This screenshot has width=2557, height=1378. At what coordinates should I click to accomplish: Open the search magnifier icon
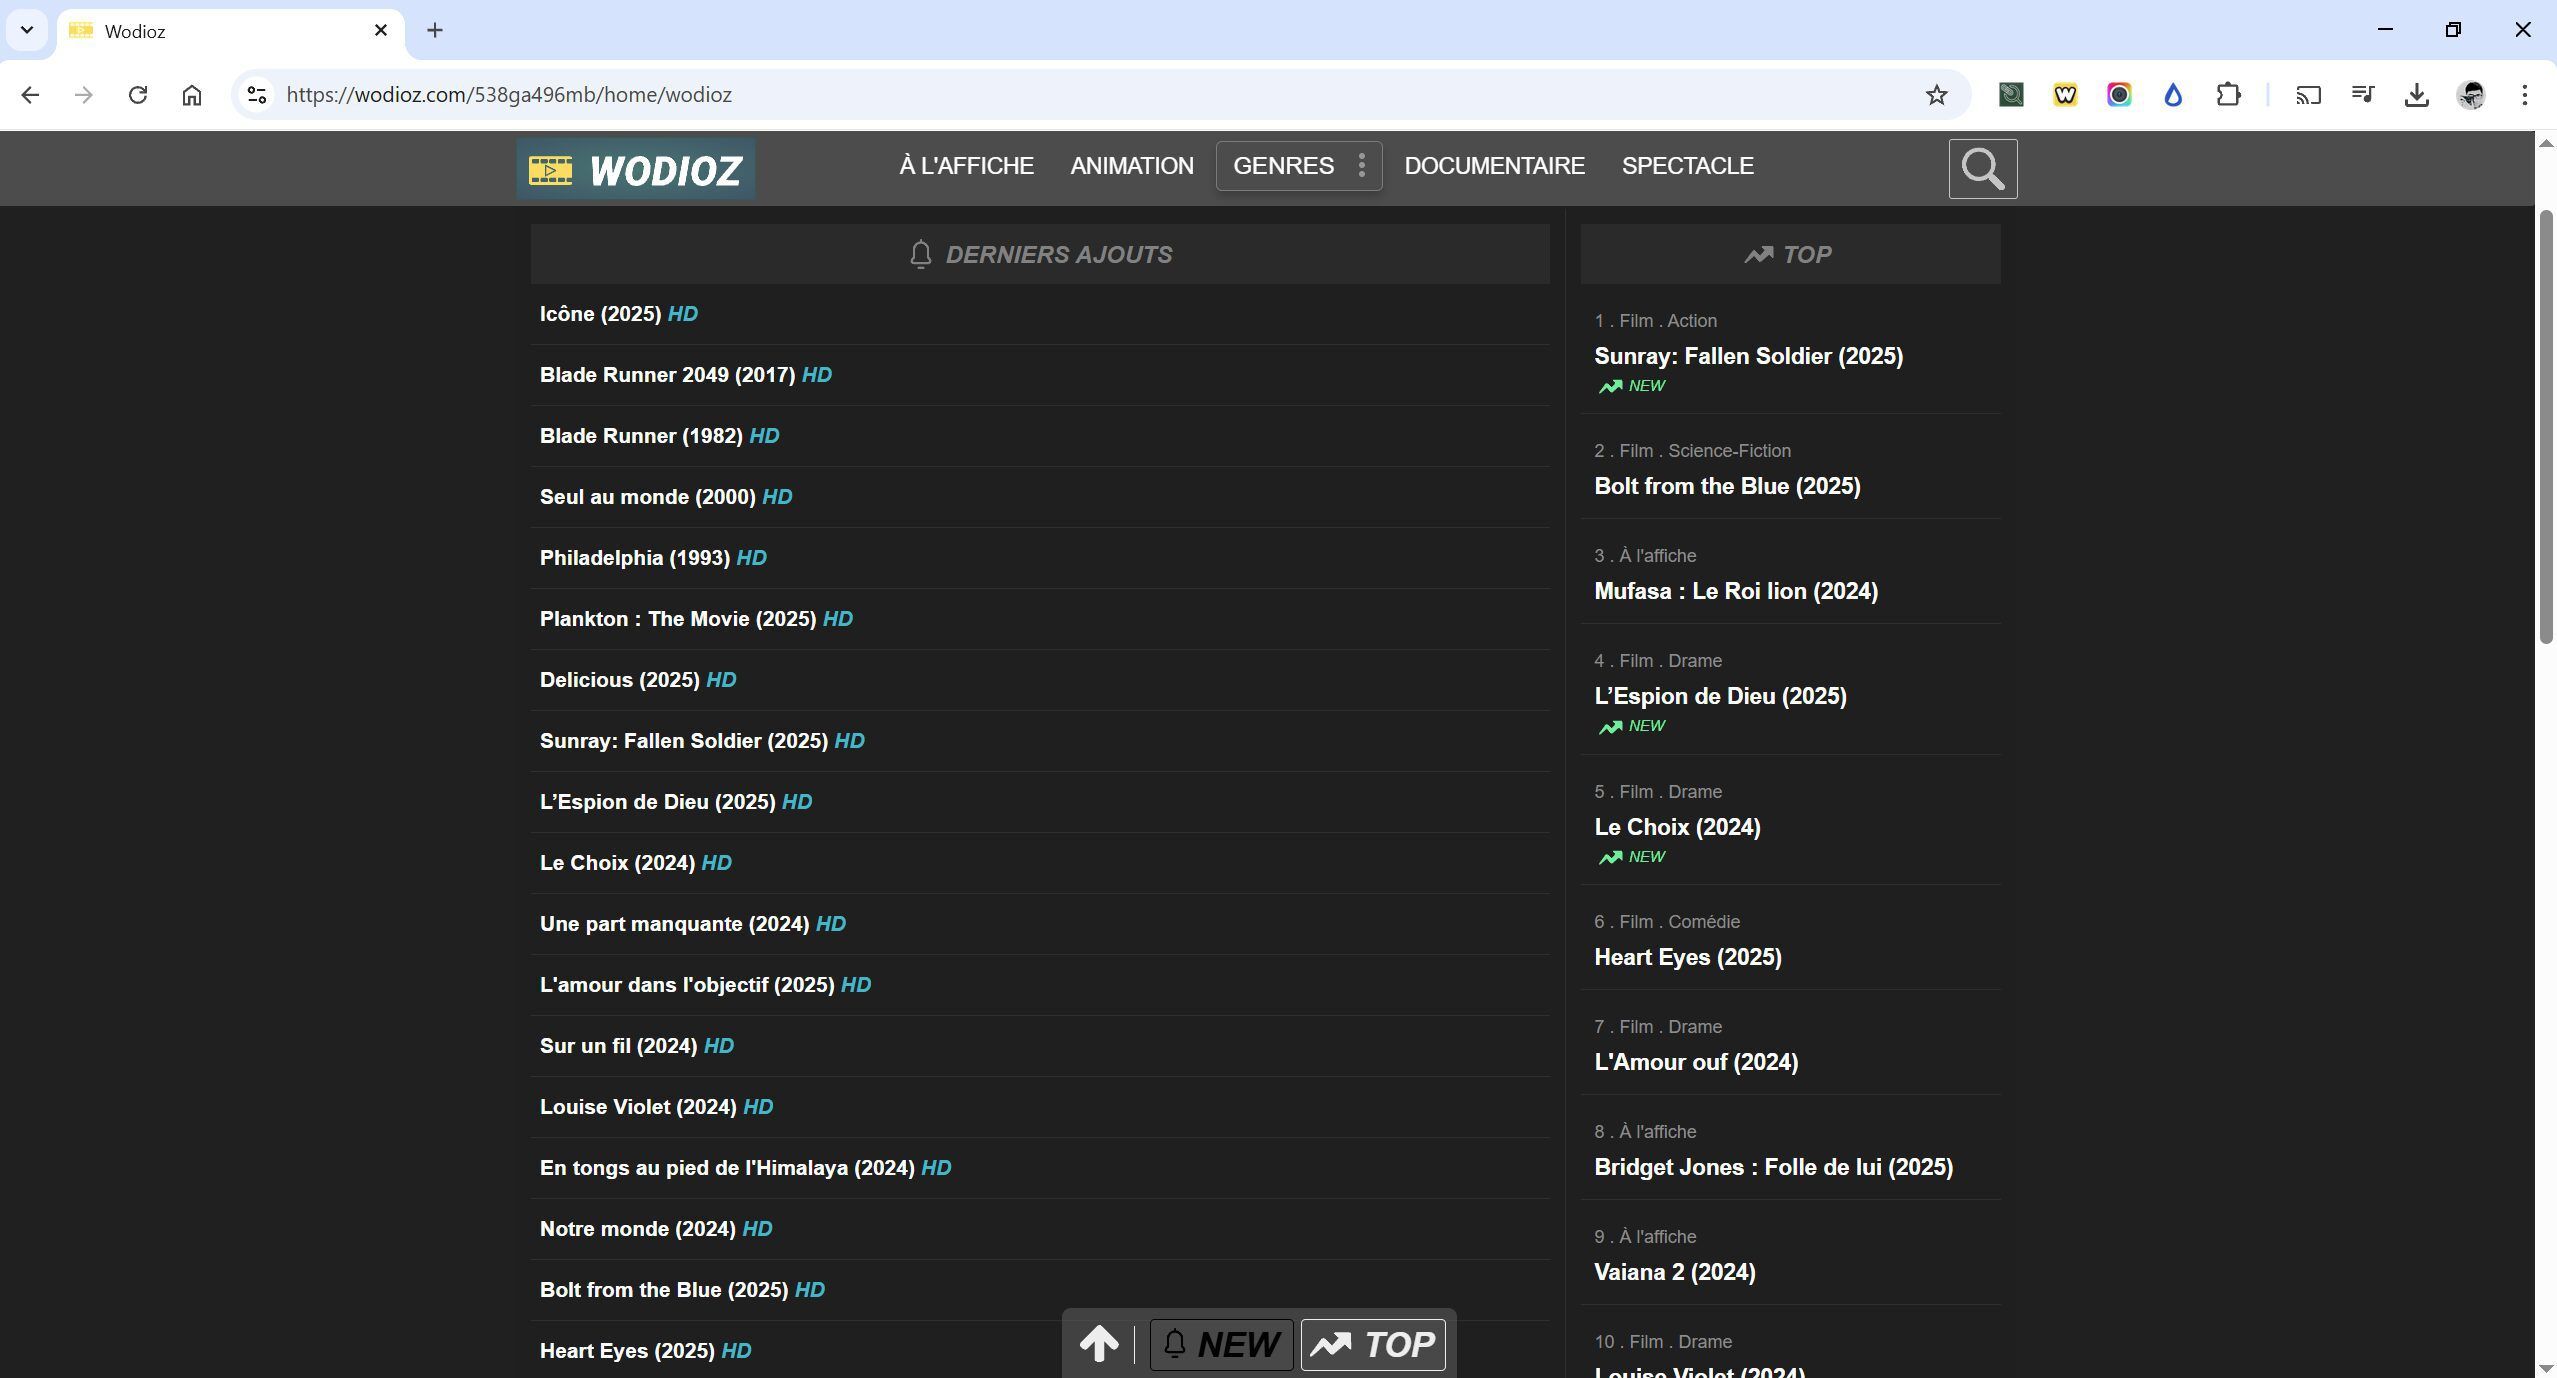[x=1982, y=169]
